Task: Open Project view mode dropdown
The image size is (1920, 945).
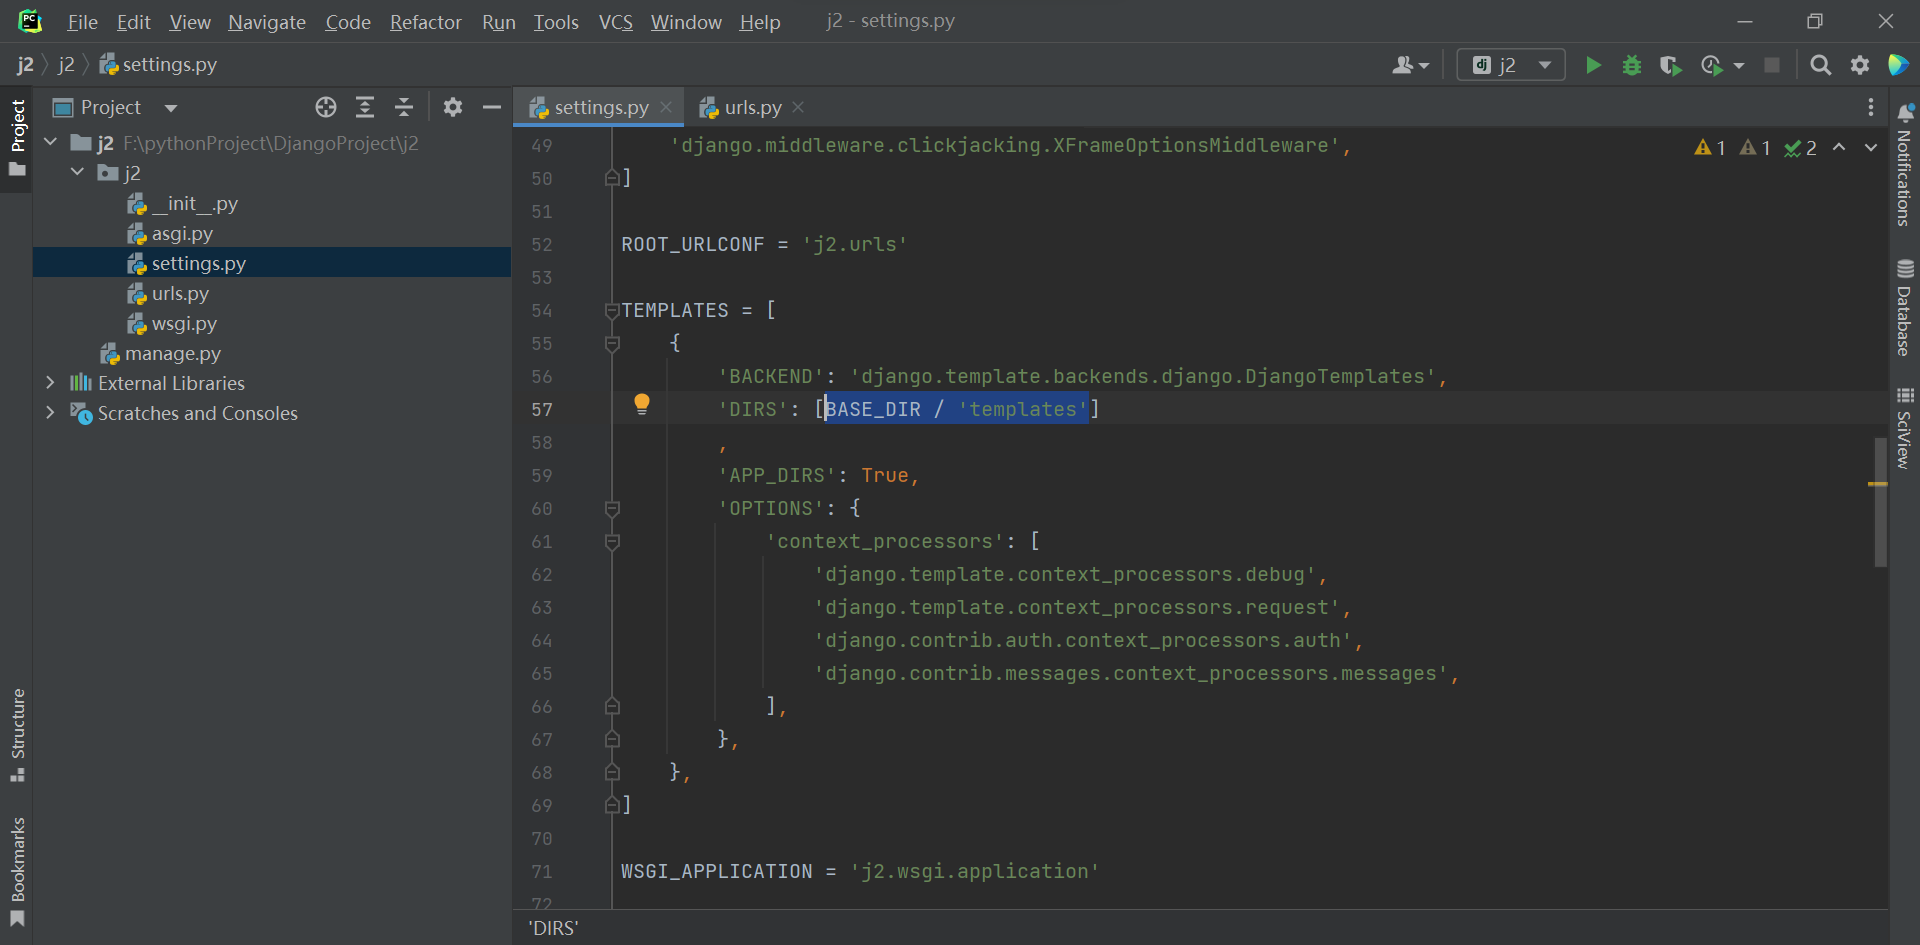Action: coord(171,108)
